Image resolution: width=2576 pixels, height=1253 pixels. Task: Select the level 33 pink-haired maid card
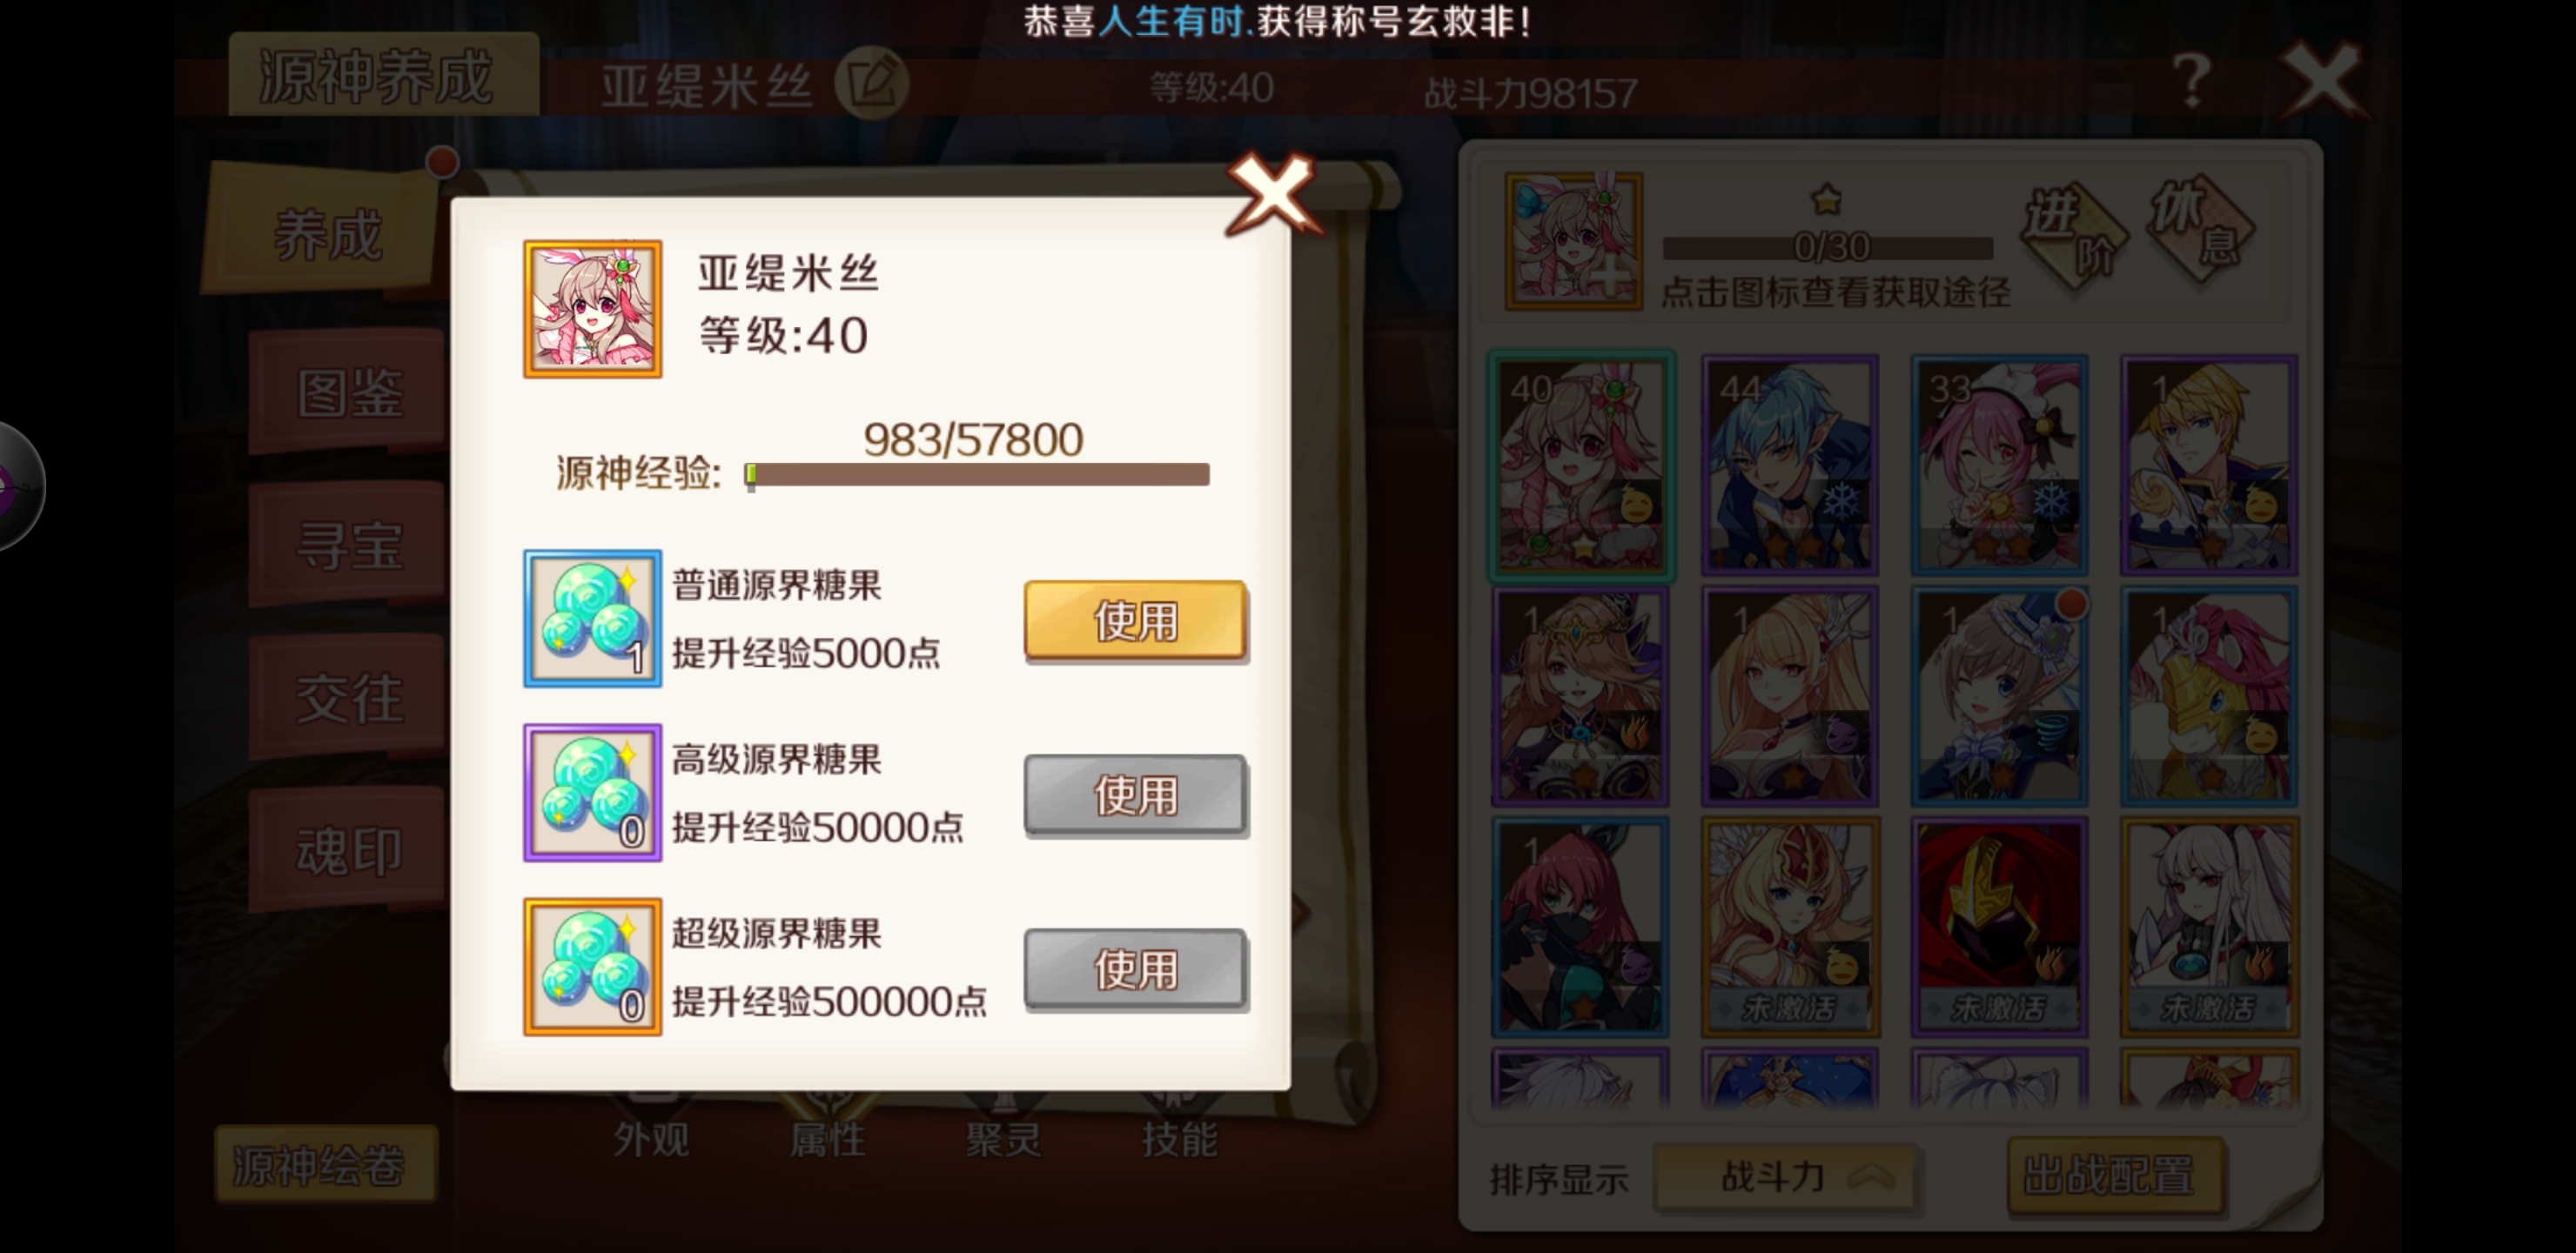click(x=1999, y=465)
